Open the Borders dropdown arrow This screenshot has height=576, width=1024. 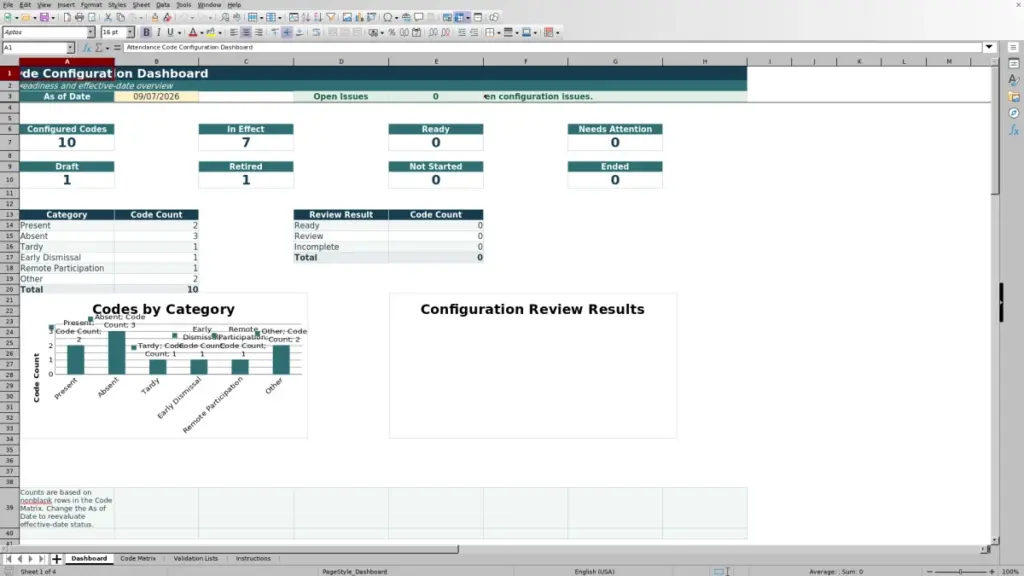(x=499, y=33)
